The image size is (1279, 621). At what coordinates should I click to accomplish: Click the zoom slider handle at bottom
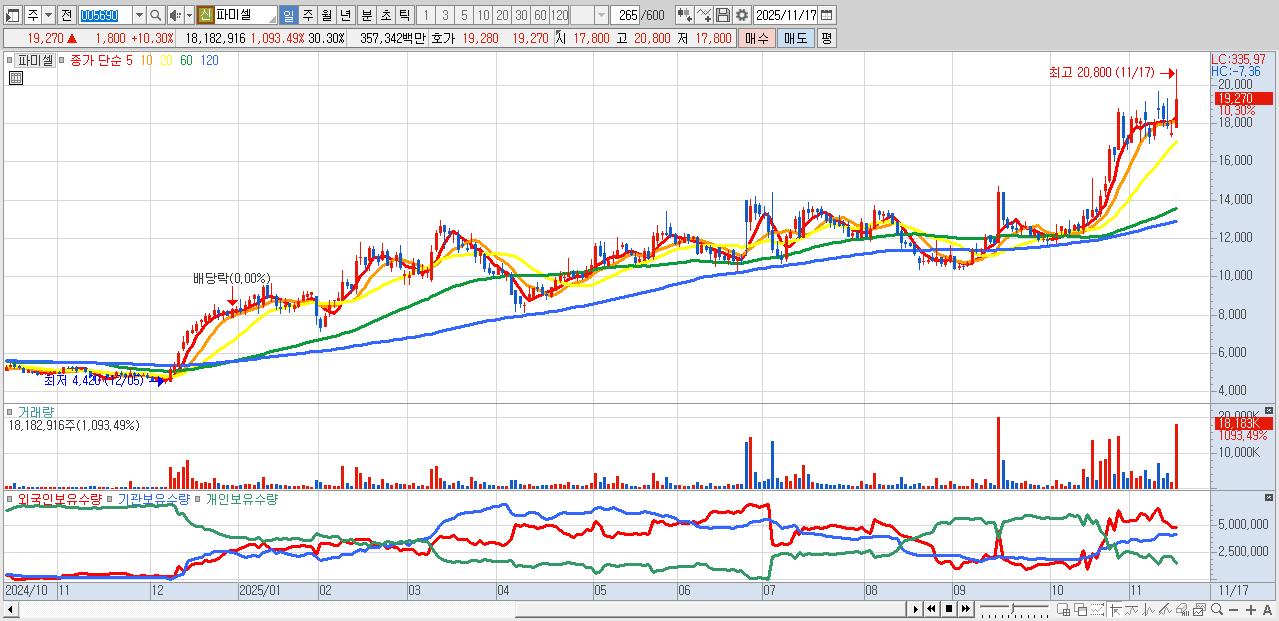[x=1012, y=607]
